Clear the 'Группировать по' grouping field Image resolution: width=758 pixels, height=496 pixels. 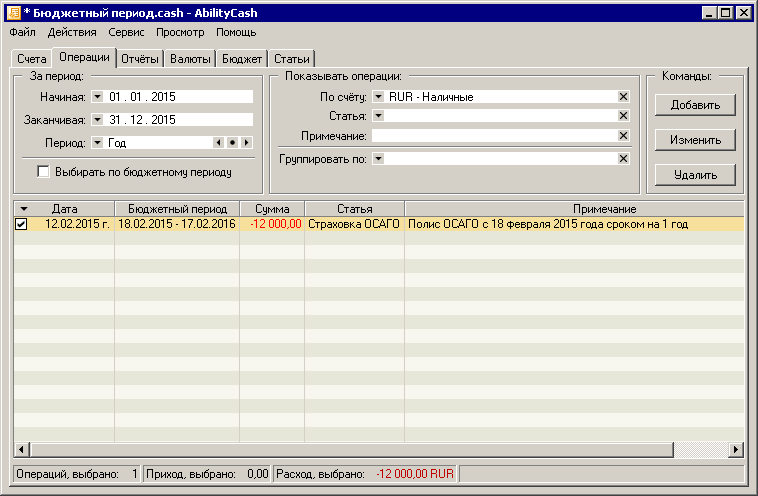point(623,159)
